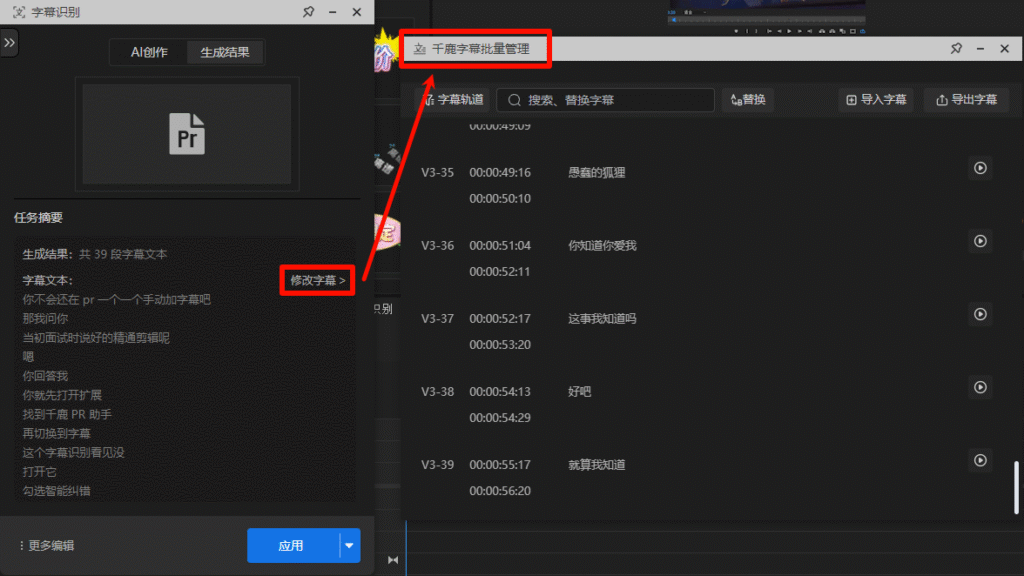Expand the left sidebar with the chevron arrows
The image size is (1024, 576).
[10, 43]
